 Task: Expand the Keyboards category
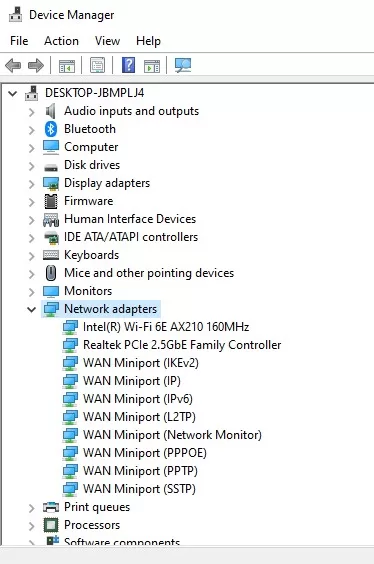(x=32, y=256)
